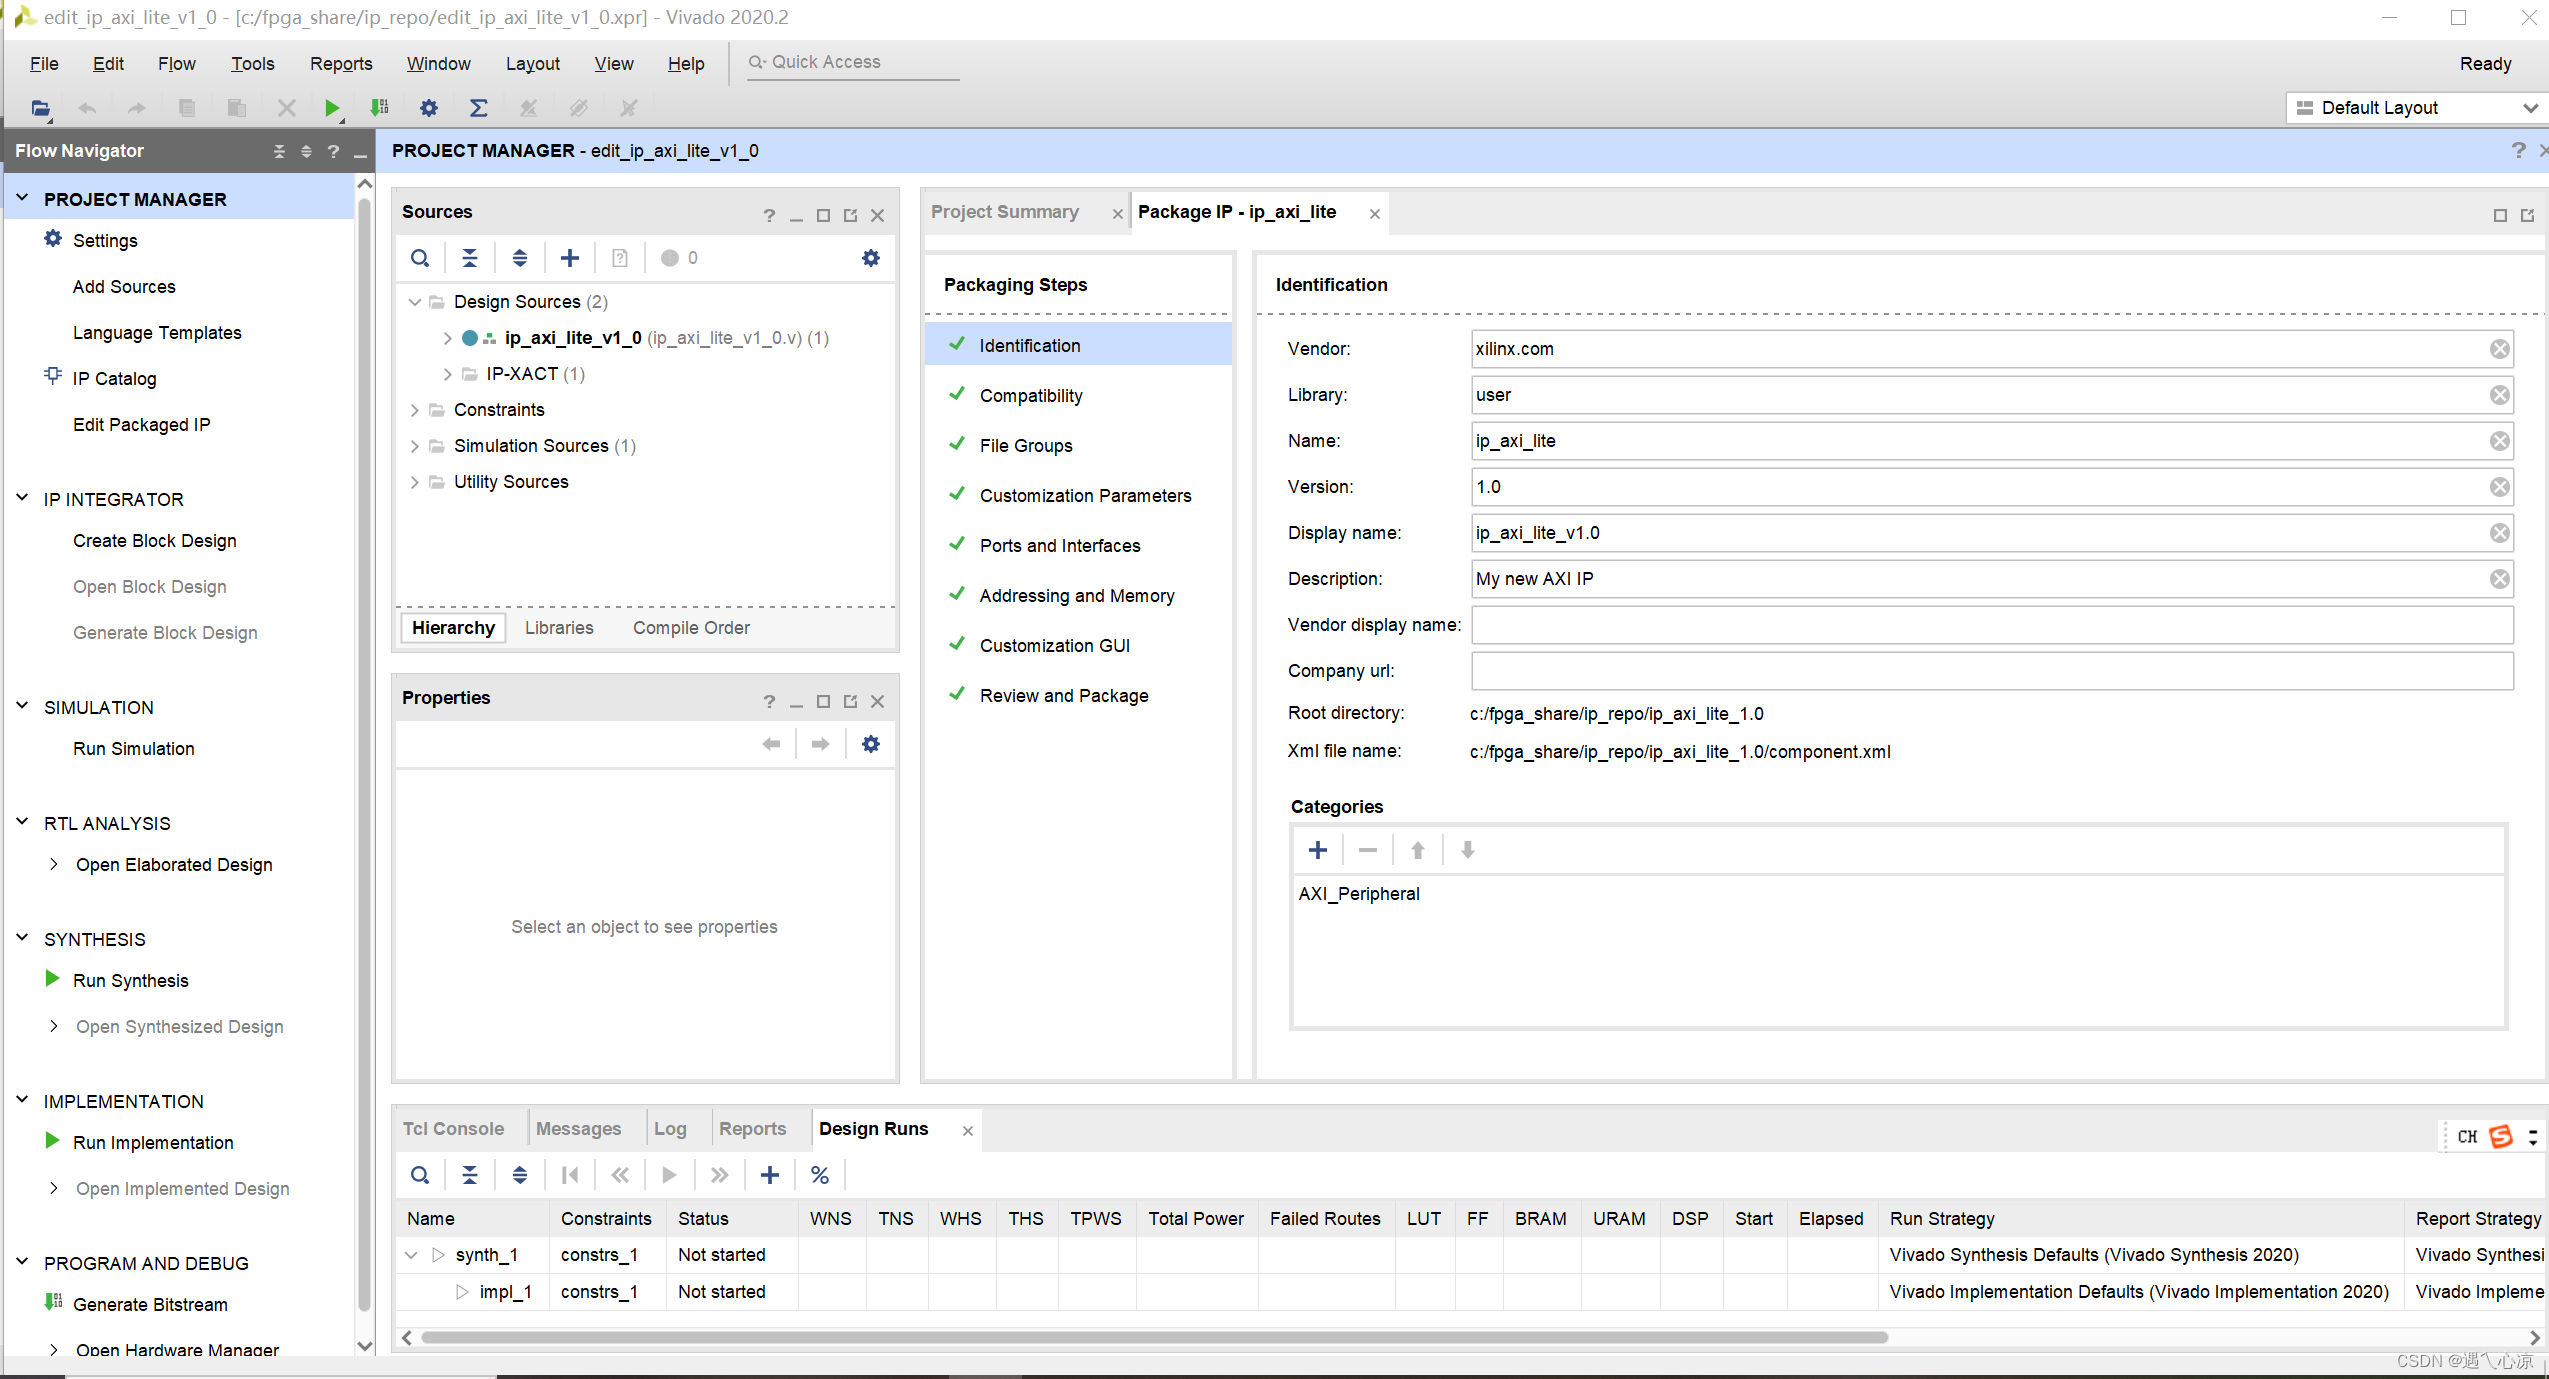Click in the Company url field
This screenshot has width=2549, height=1379.
click(1991, 671)
